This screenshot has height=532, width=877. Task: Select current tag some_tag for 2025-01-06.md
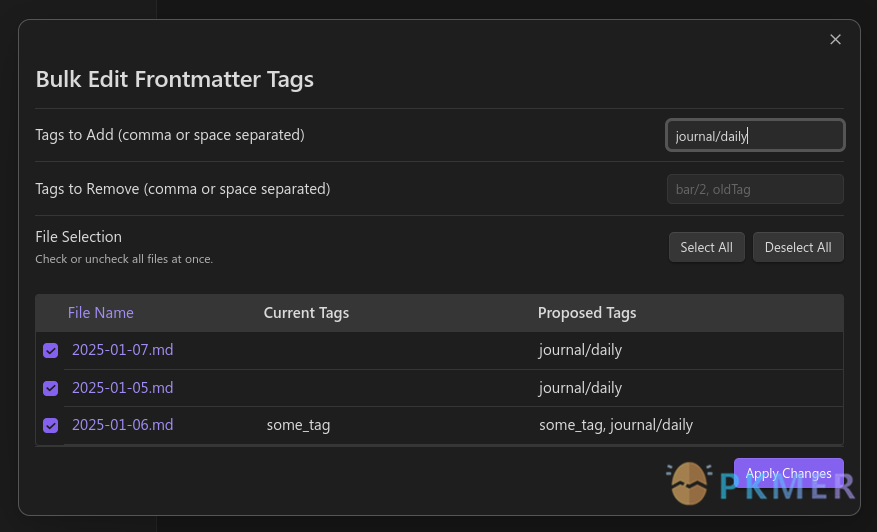[x=298, y=425]
